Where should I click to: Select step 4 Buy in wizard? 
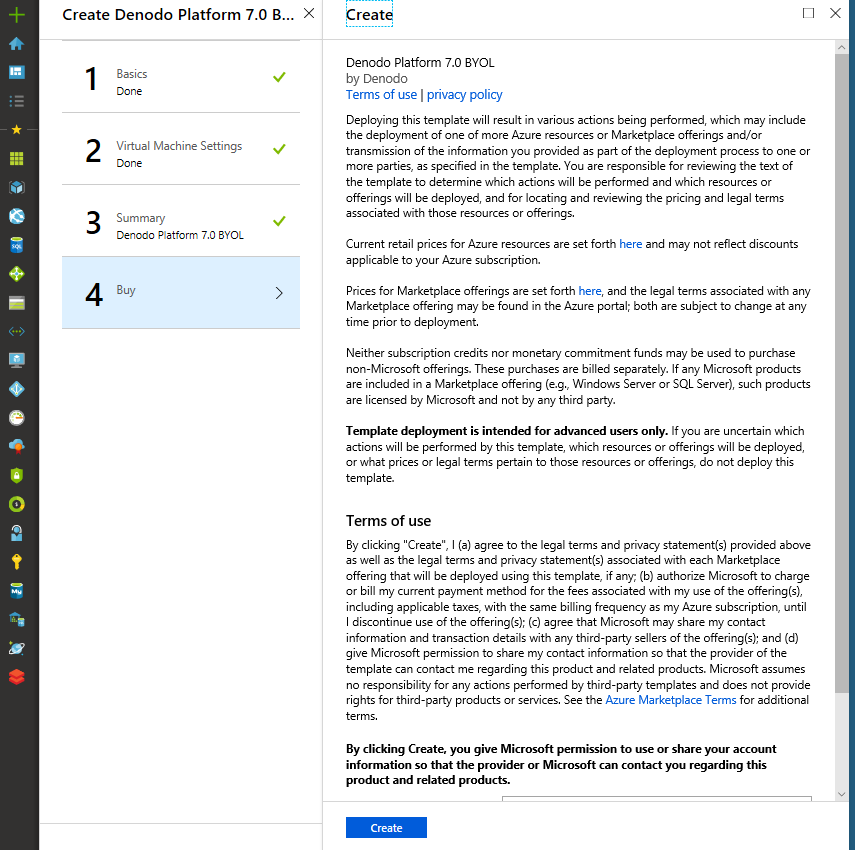pyautogui.click(x=181, y=293)
